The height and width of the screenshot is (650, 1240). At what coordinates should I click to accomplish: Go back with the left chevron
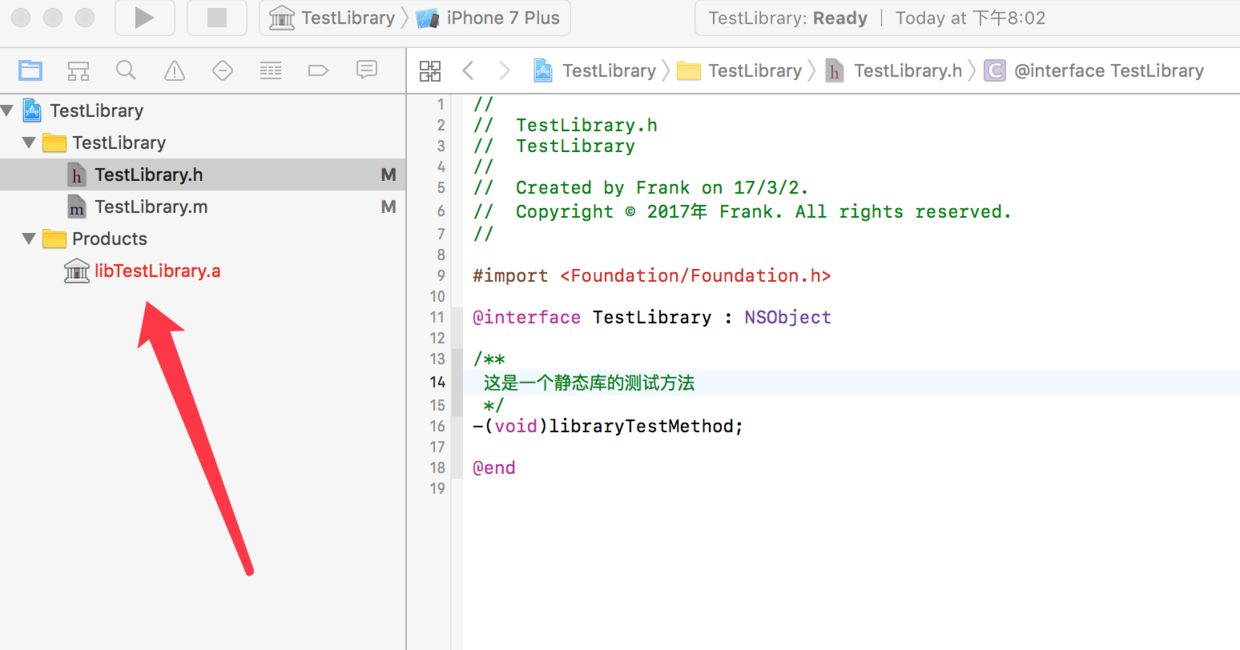pyautogui.click(x=468, y=70)
